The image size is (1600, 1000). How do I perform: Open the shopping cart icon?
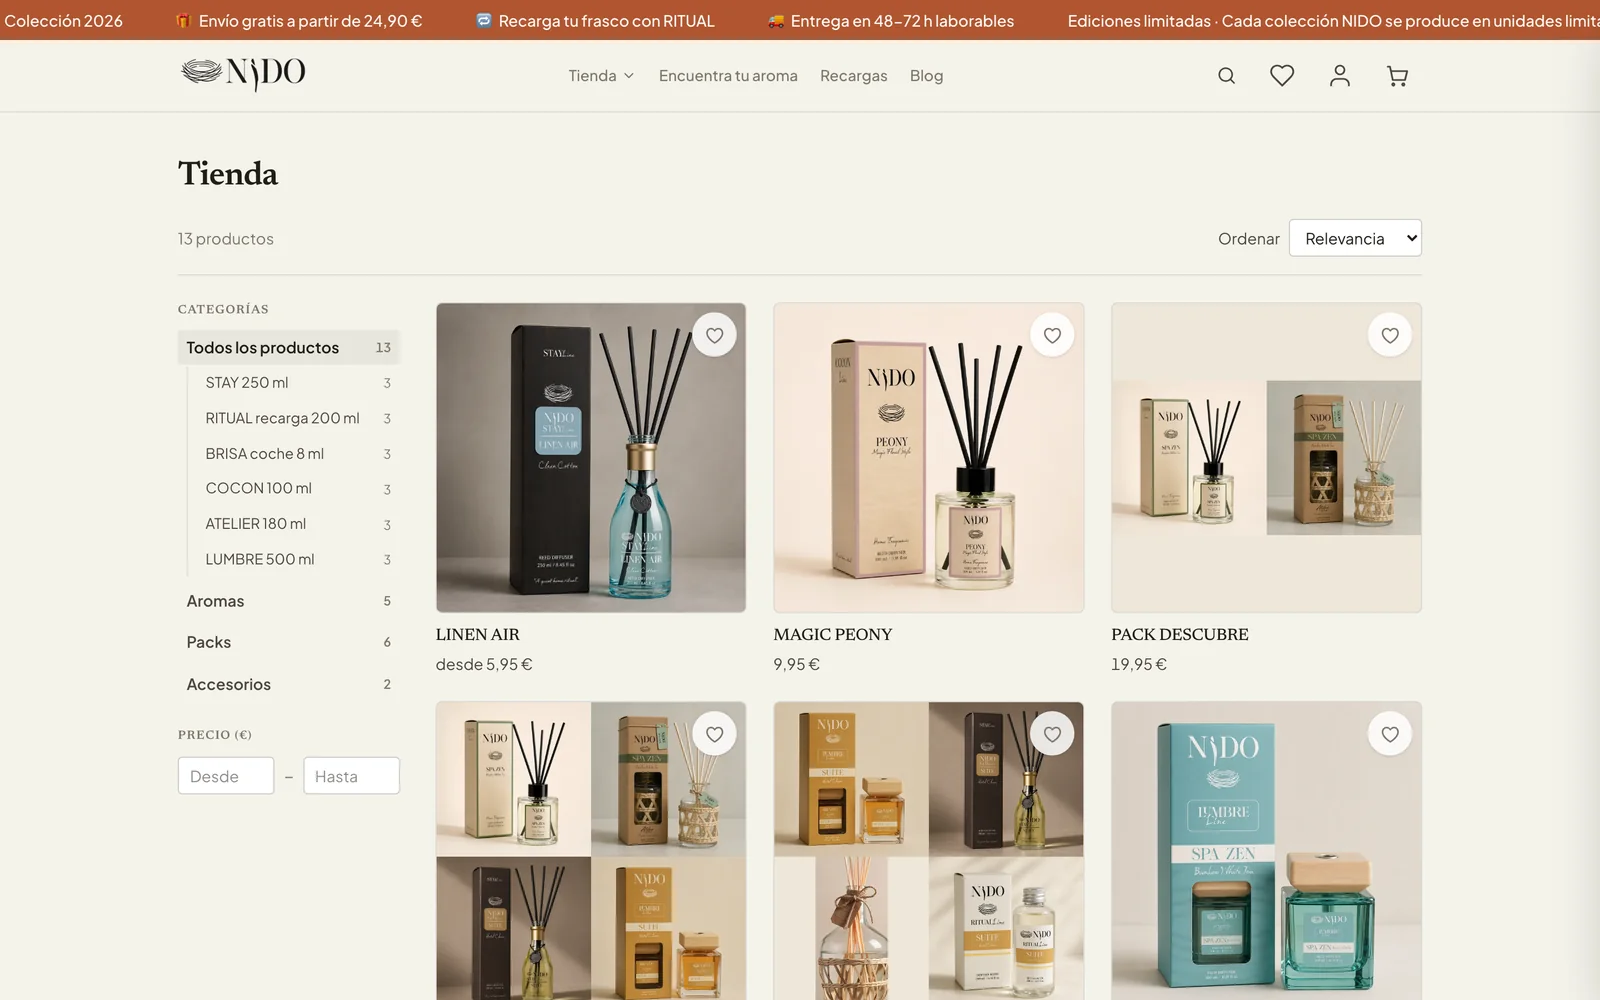1397,76
